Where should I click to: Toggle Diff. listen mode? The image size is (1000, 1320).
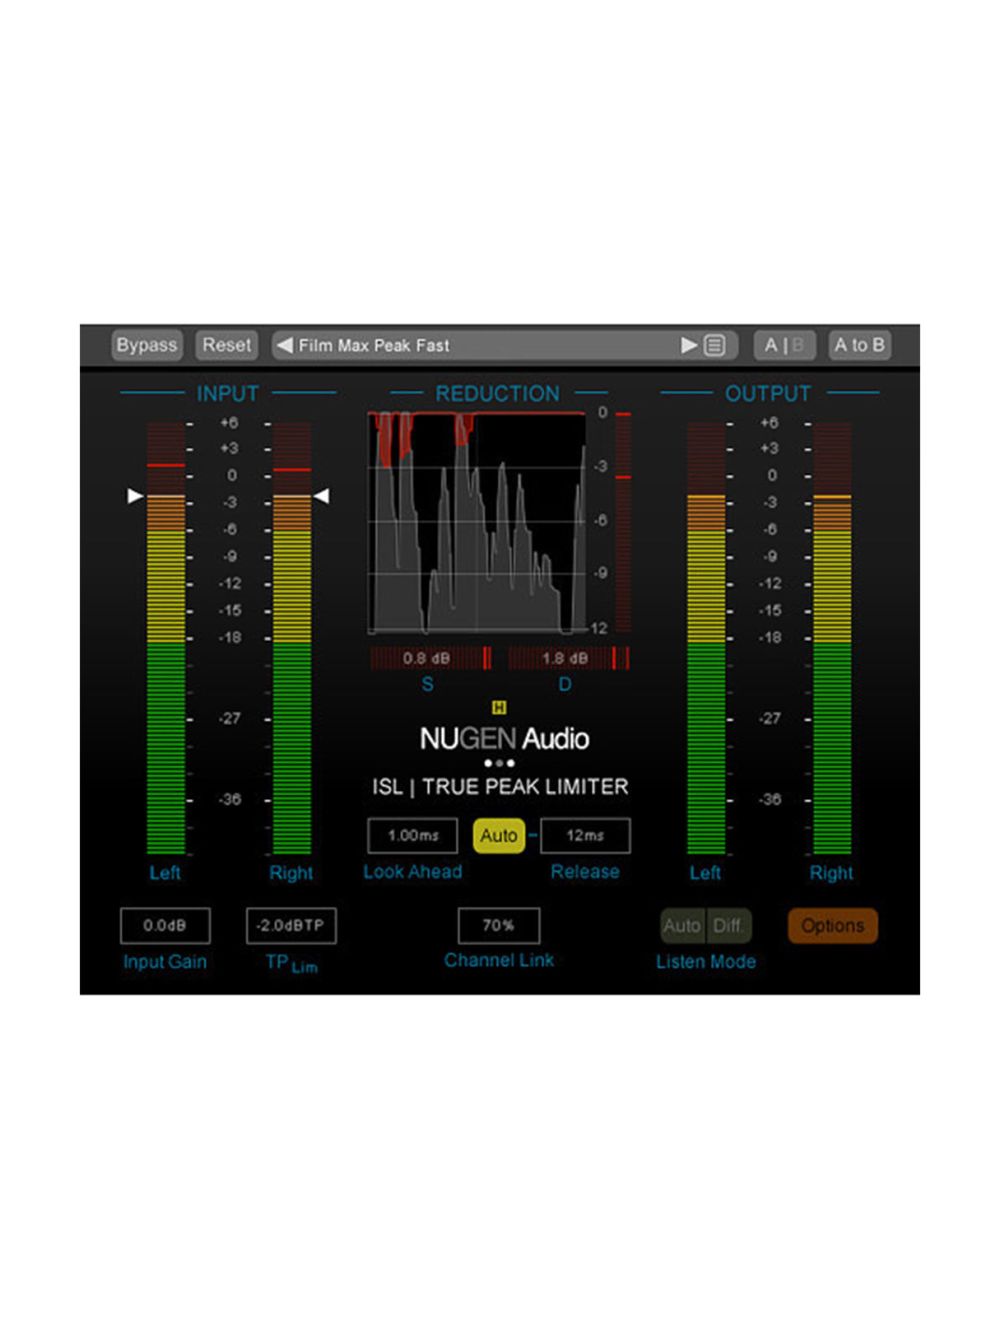pyautogui.click(x=729, y=925)
